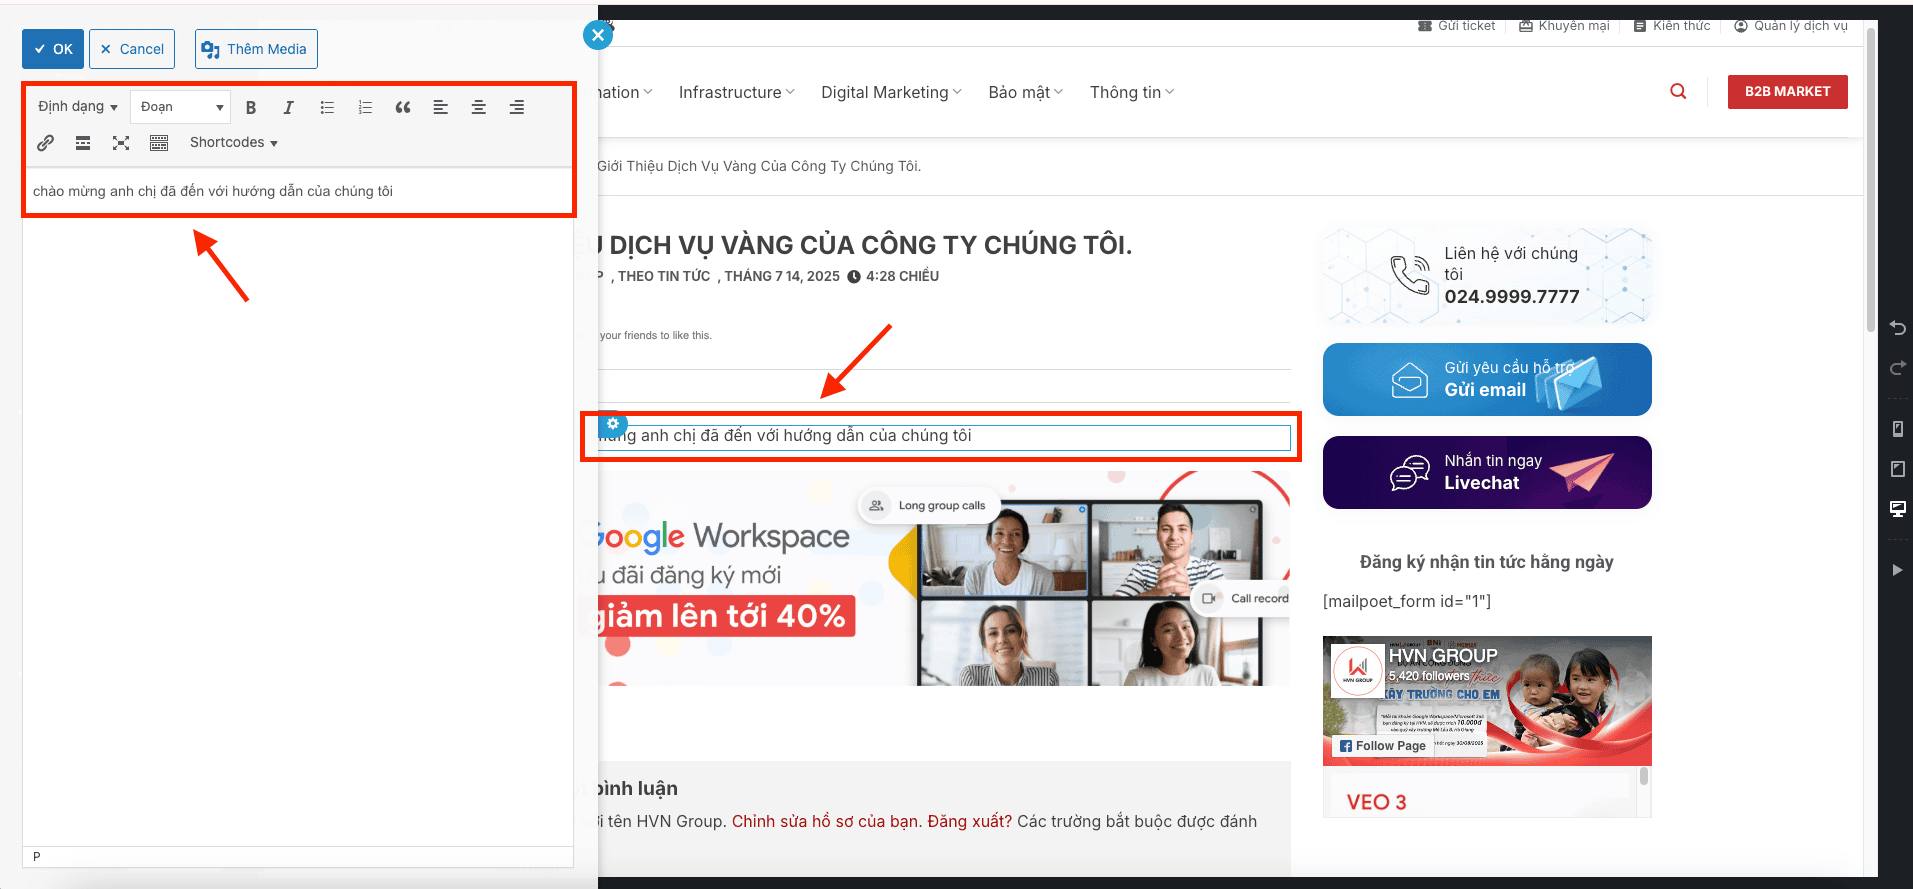Toggle italic formatting in editor toolbar
Image resolution: width=1913 pixels, height=889 pixels.
(x=289, y=107)
